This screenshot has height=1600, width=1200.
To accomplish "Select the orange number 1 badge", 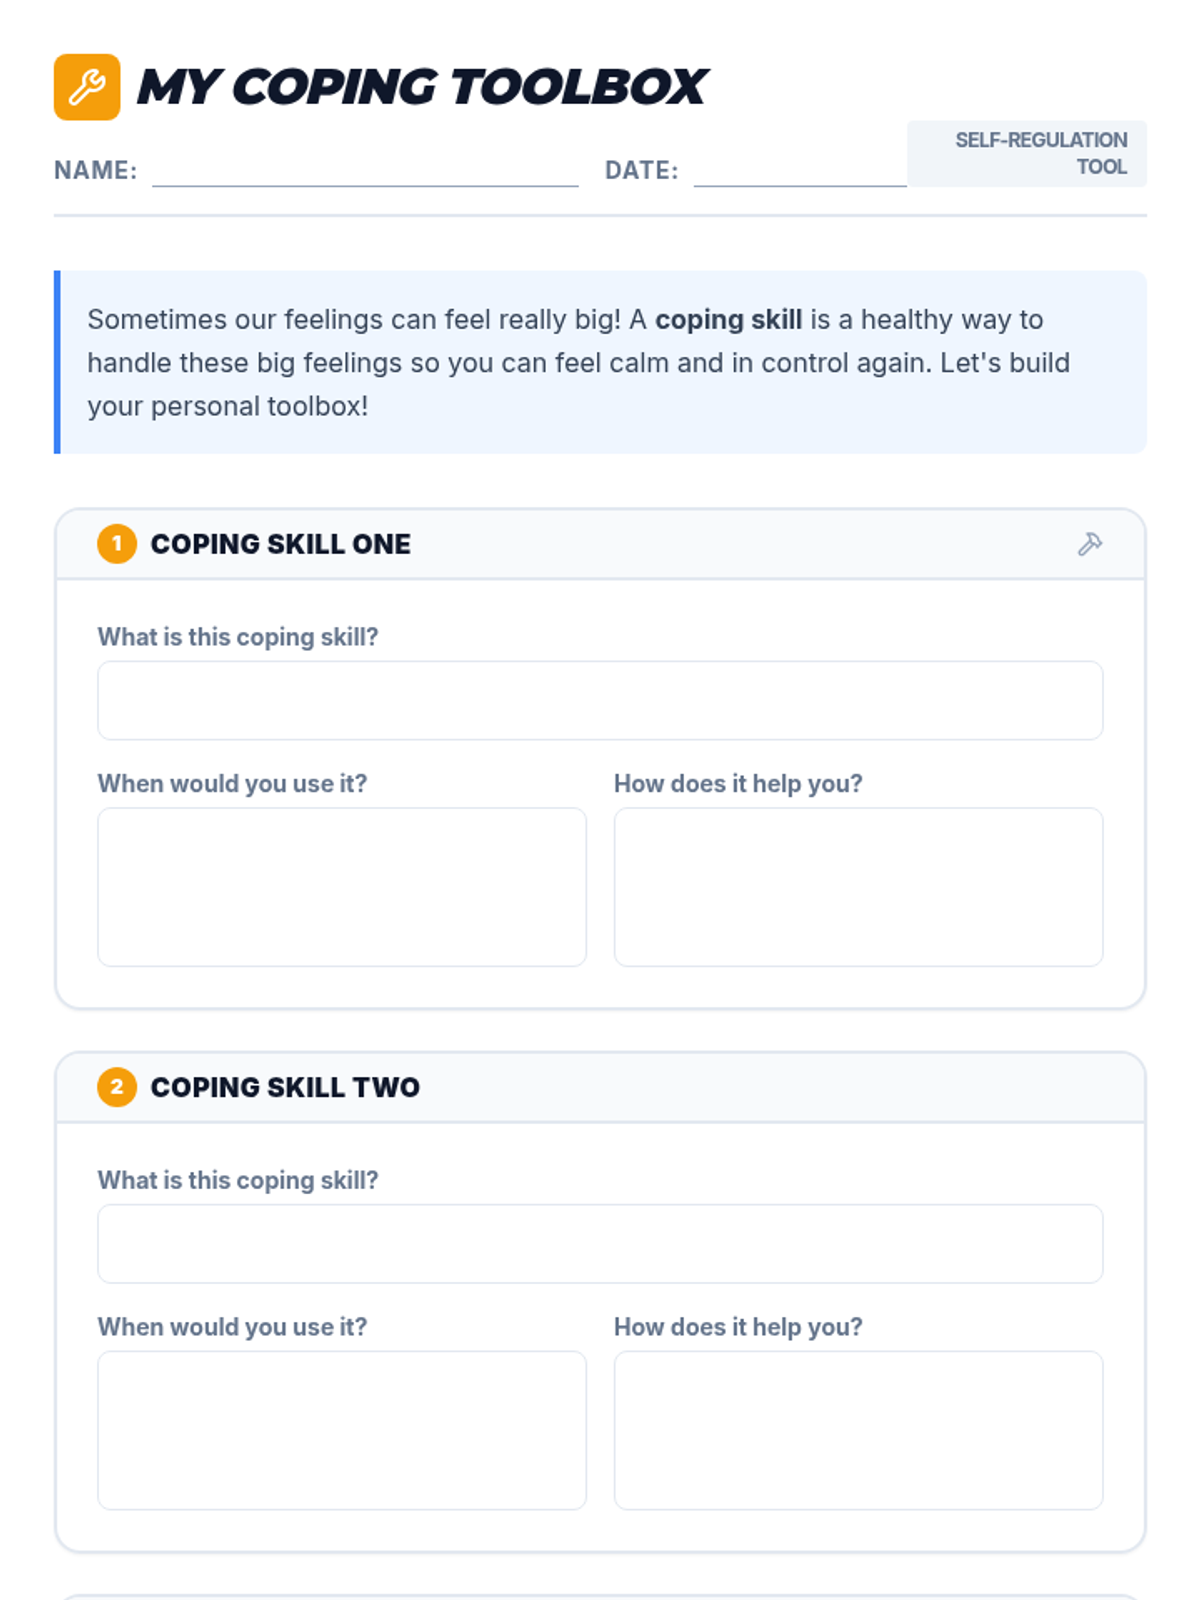I will (x=117, y=544).
